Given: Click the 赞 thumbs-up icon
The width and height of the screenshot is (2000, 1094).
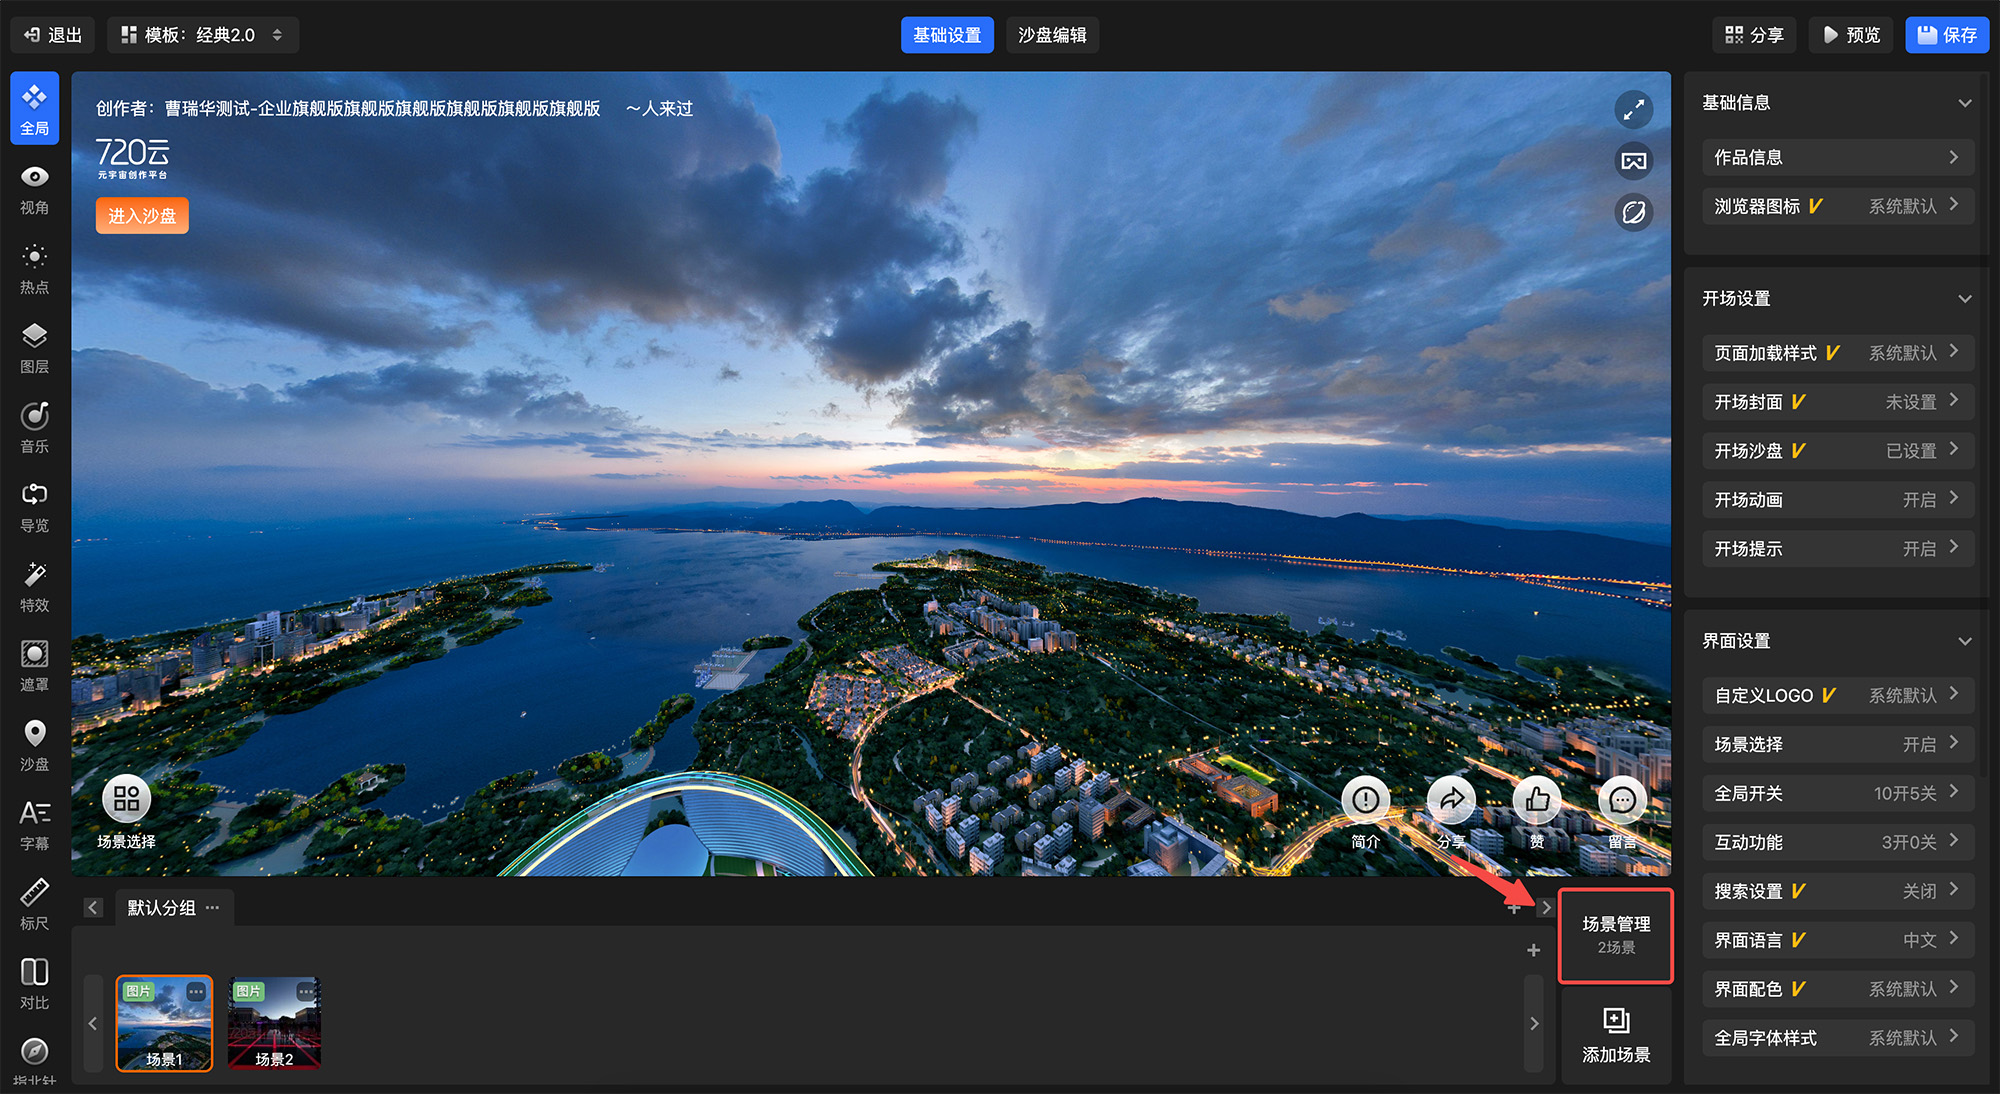Looking at the screenshot, I should [x=1537, y=800].
